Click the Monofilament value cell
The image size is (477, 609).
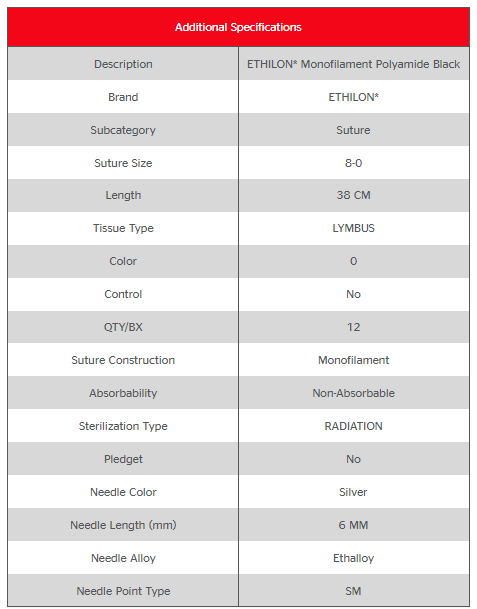pyautogui.click(x=354, y=360)
